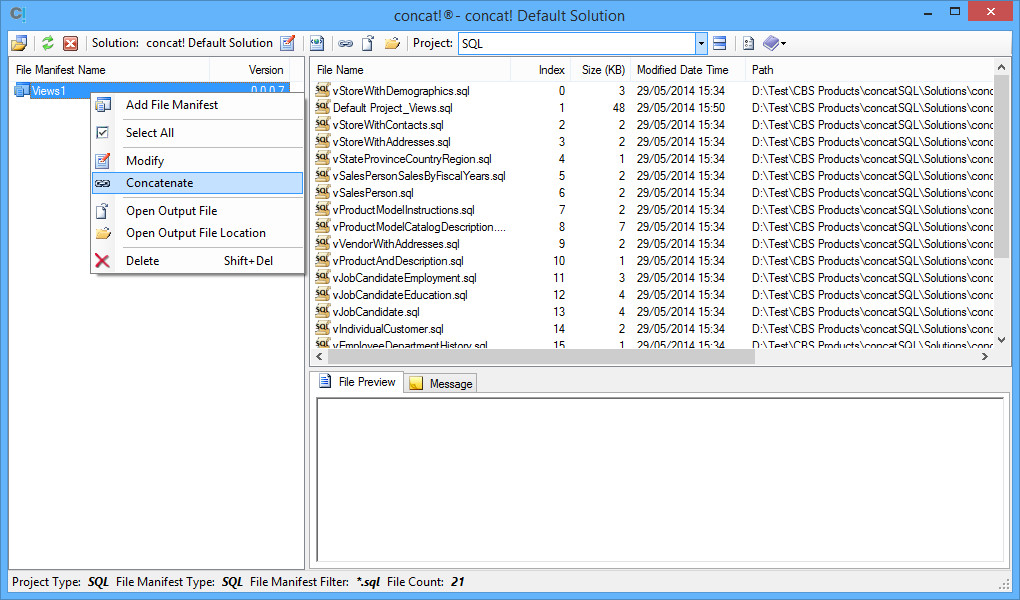Screen dimensions: 1020x600
Task: Click the Views1 manifest icon
Action: [x=21, y=90]
